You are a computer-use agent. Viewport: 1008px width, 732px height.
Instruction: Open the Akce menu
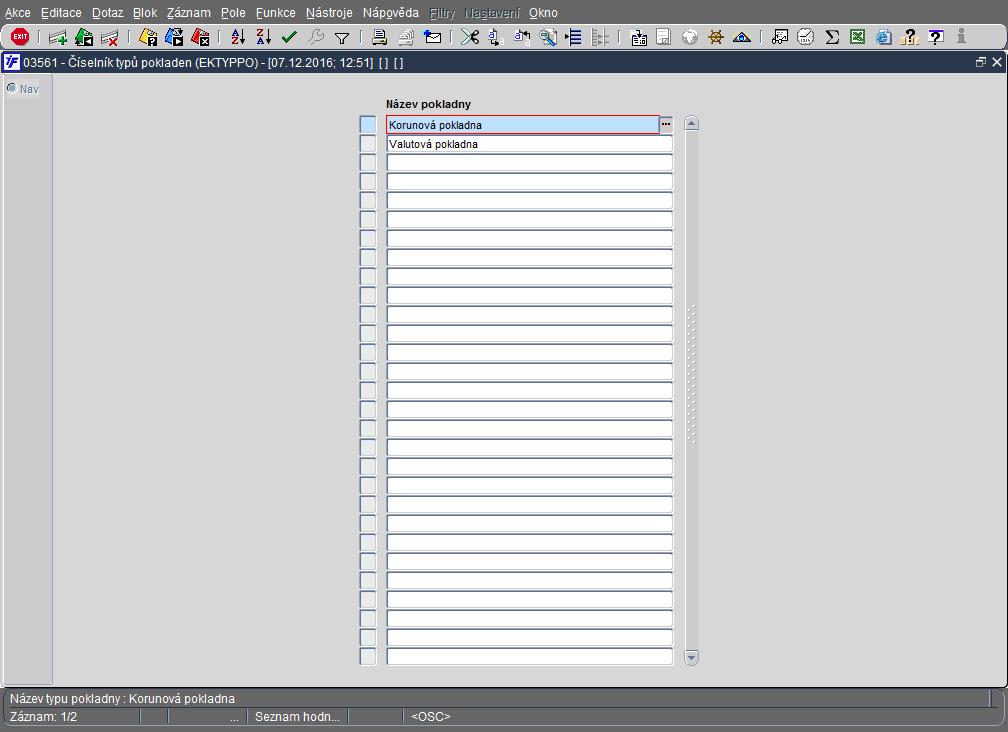(x=17, y=13)
